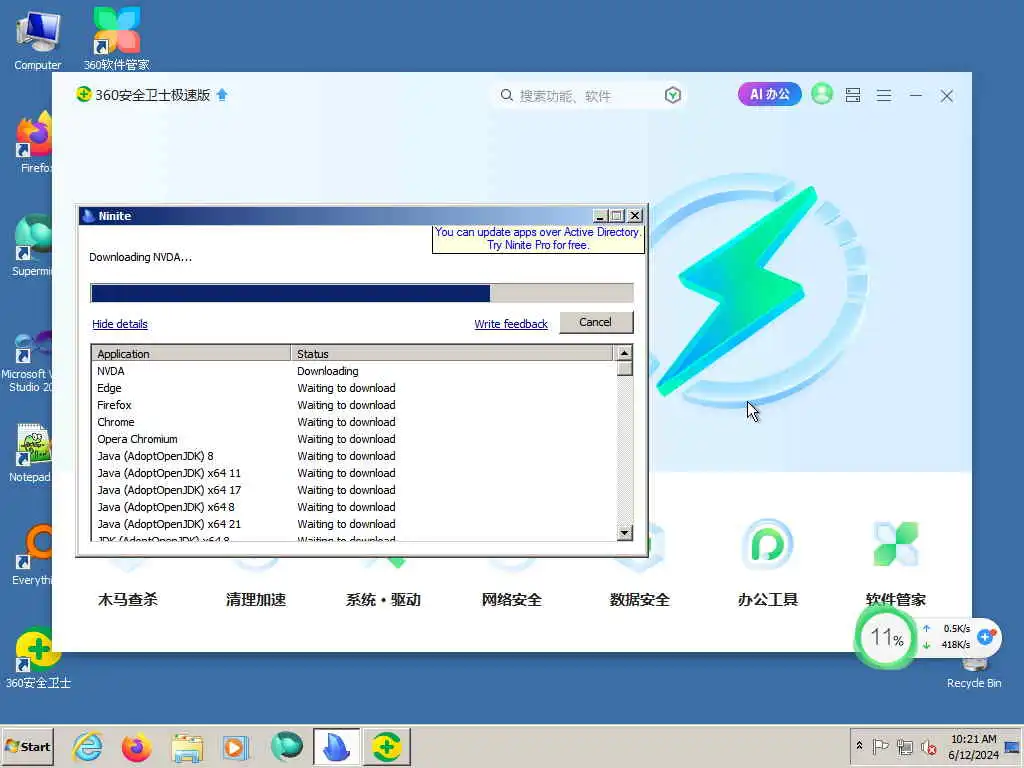Click the Ninite list scroll up arrow

[x=624, y=353]
